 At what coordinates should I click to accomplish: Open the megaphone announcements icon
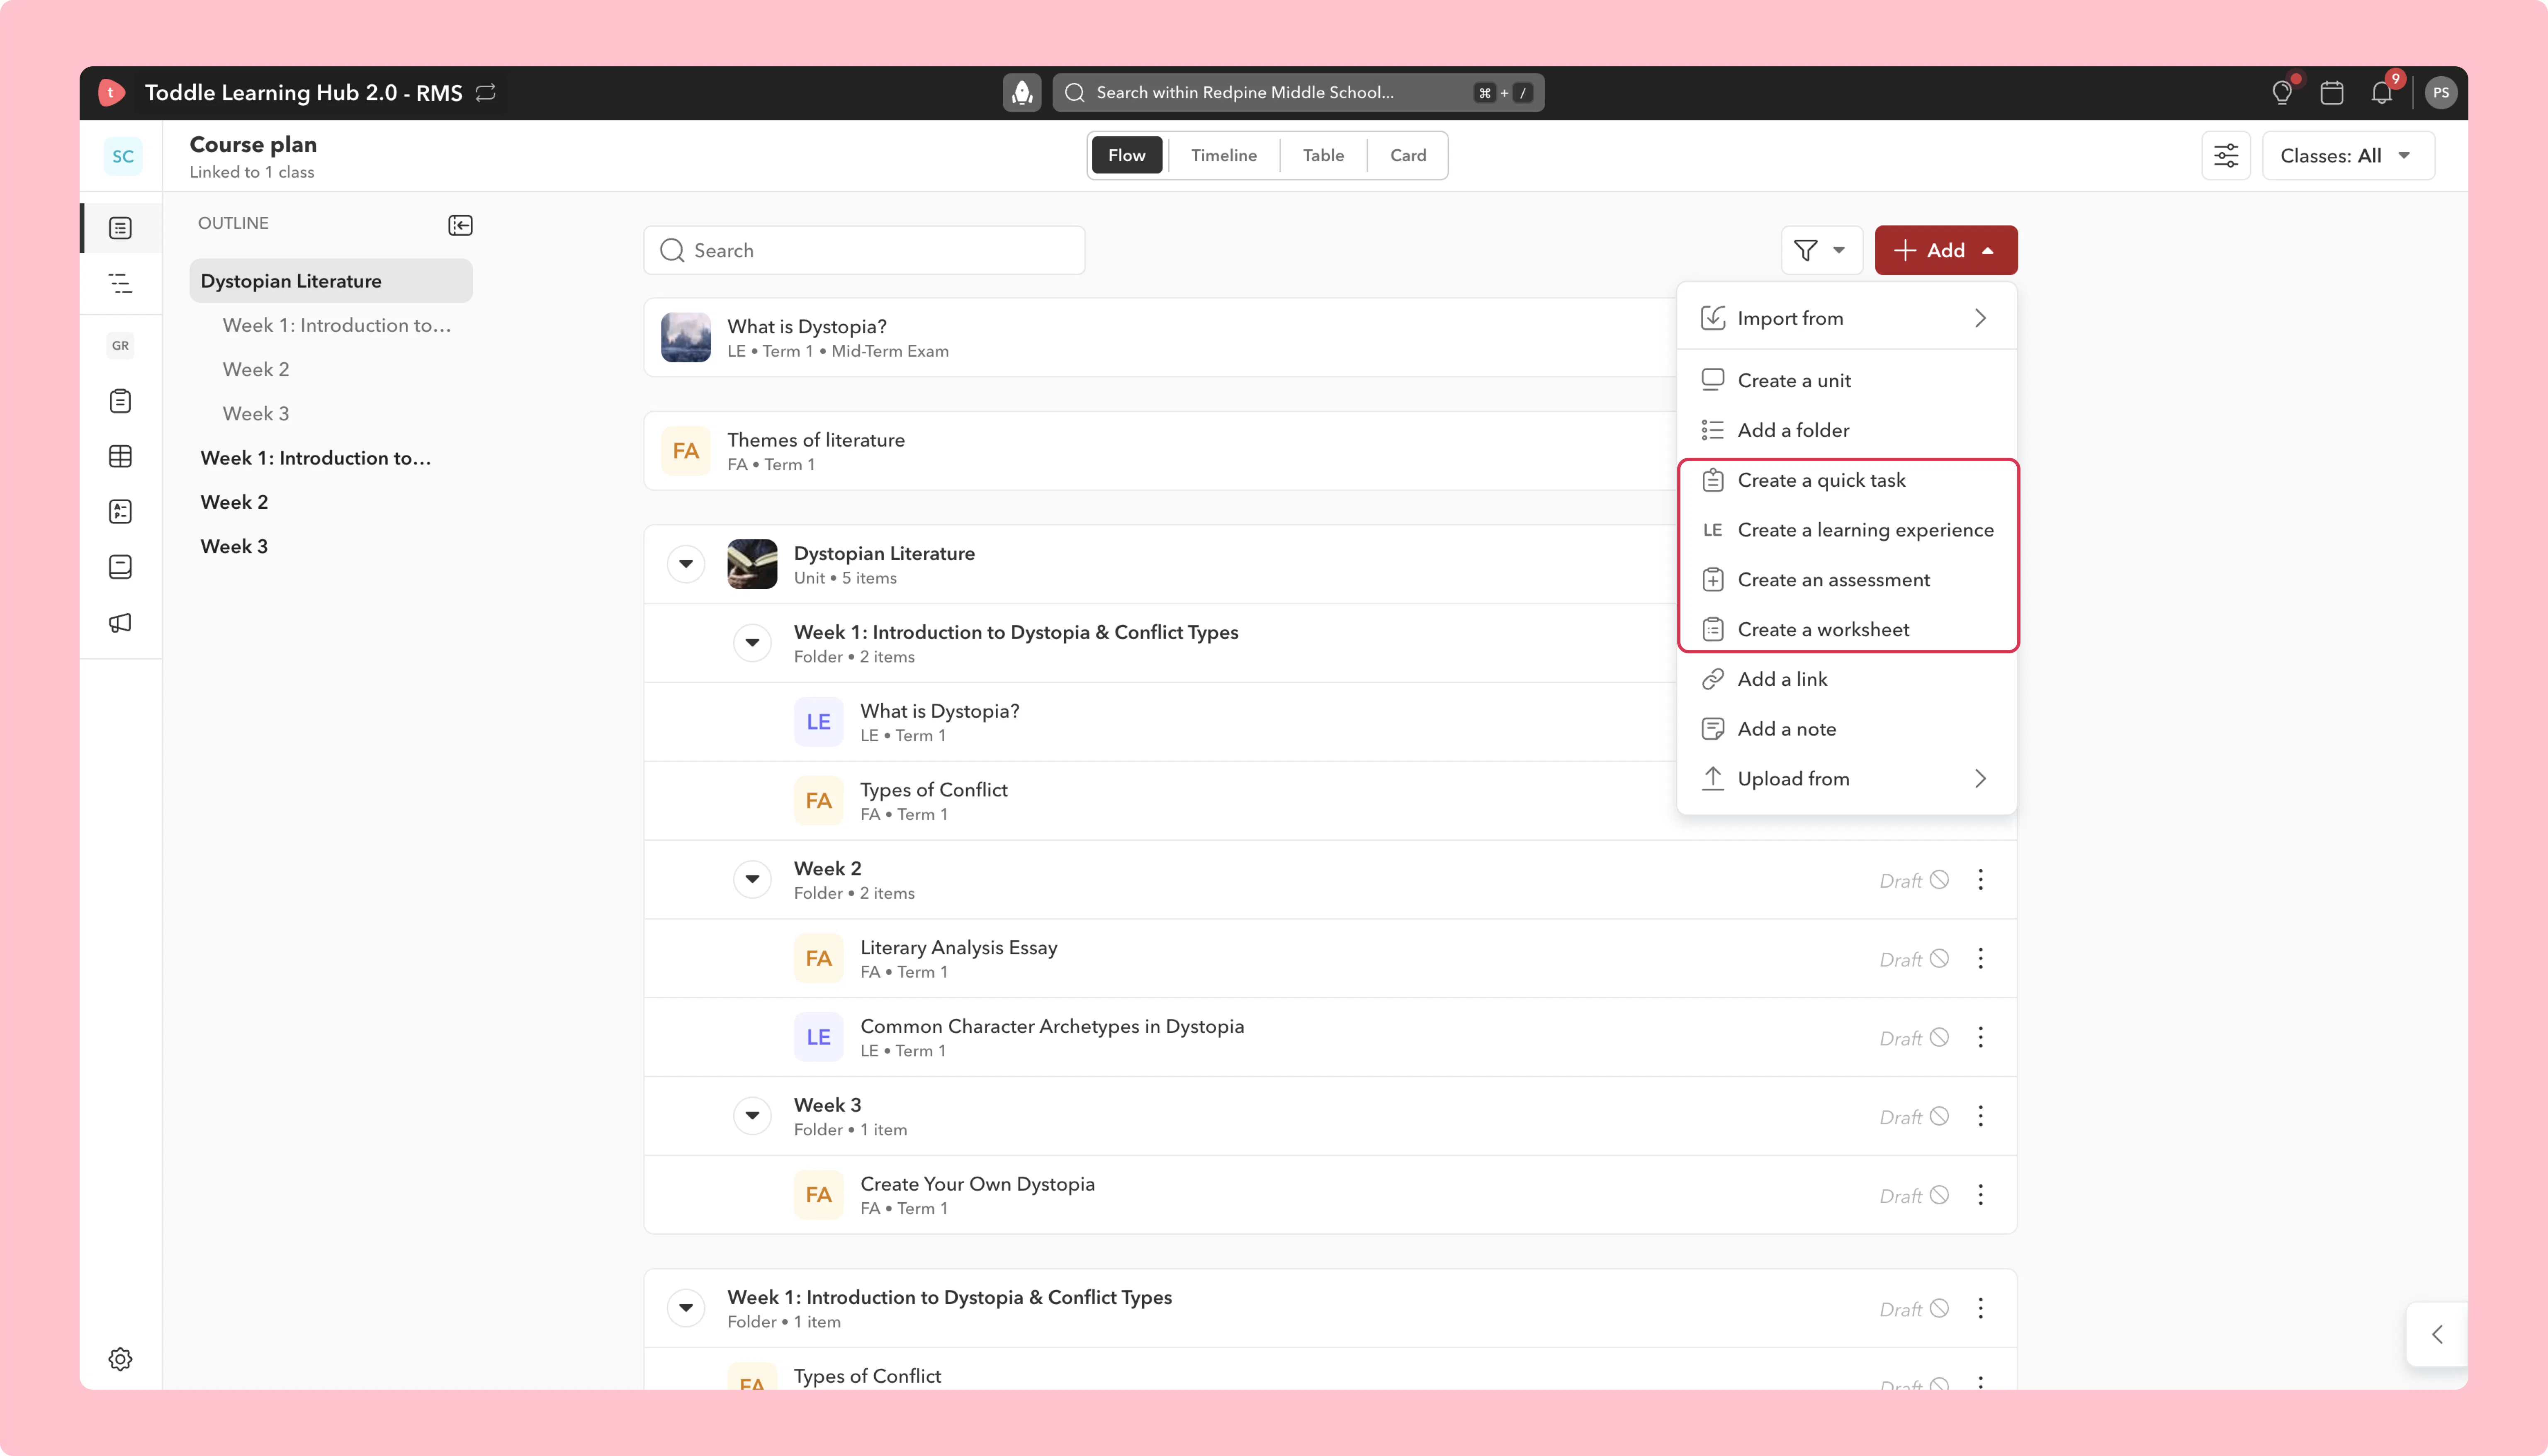pos(120,623)
